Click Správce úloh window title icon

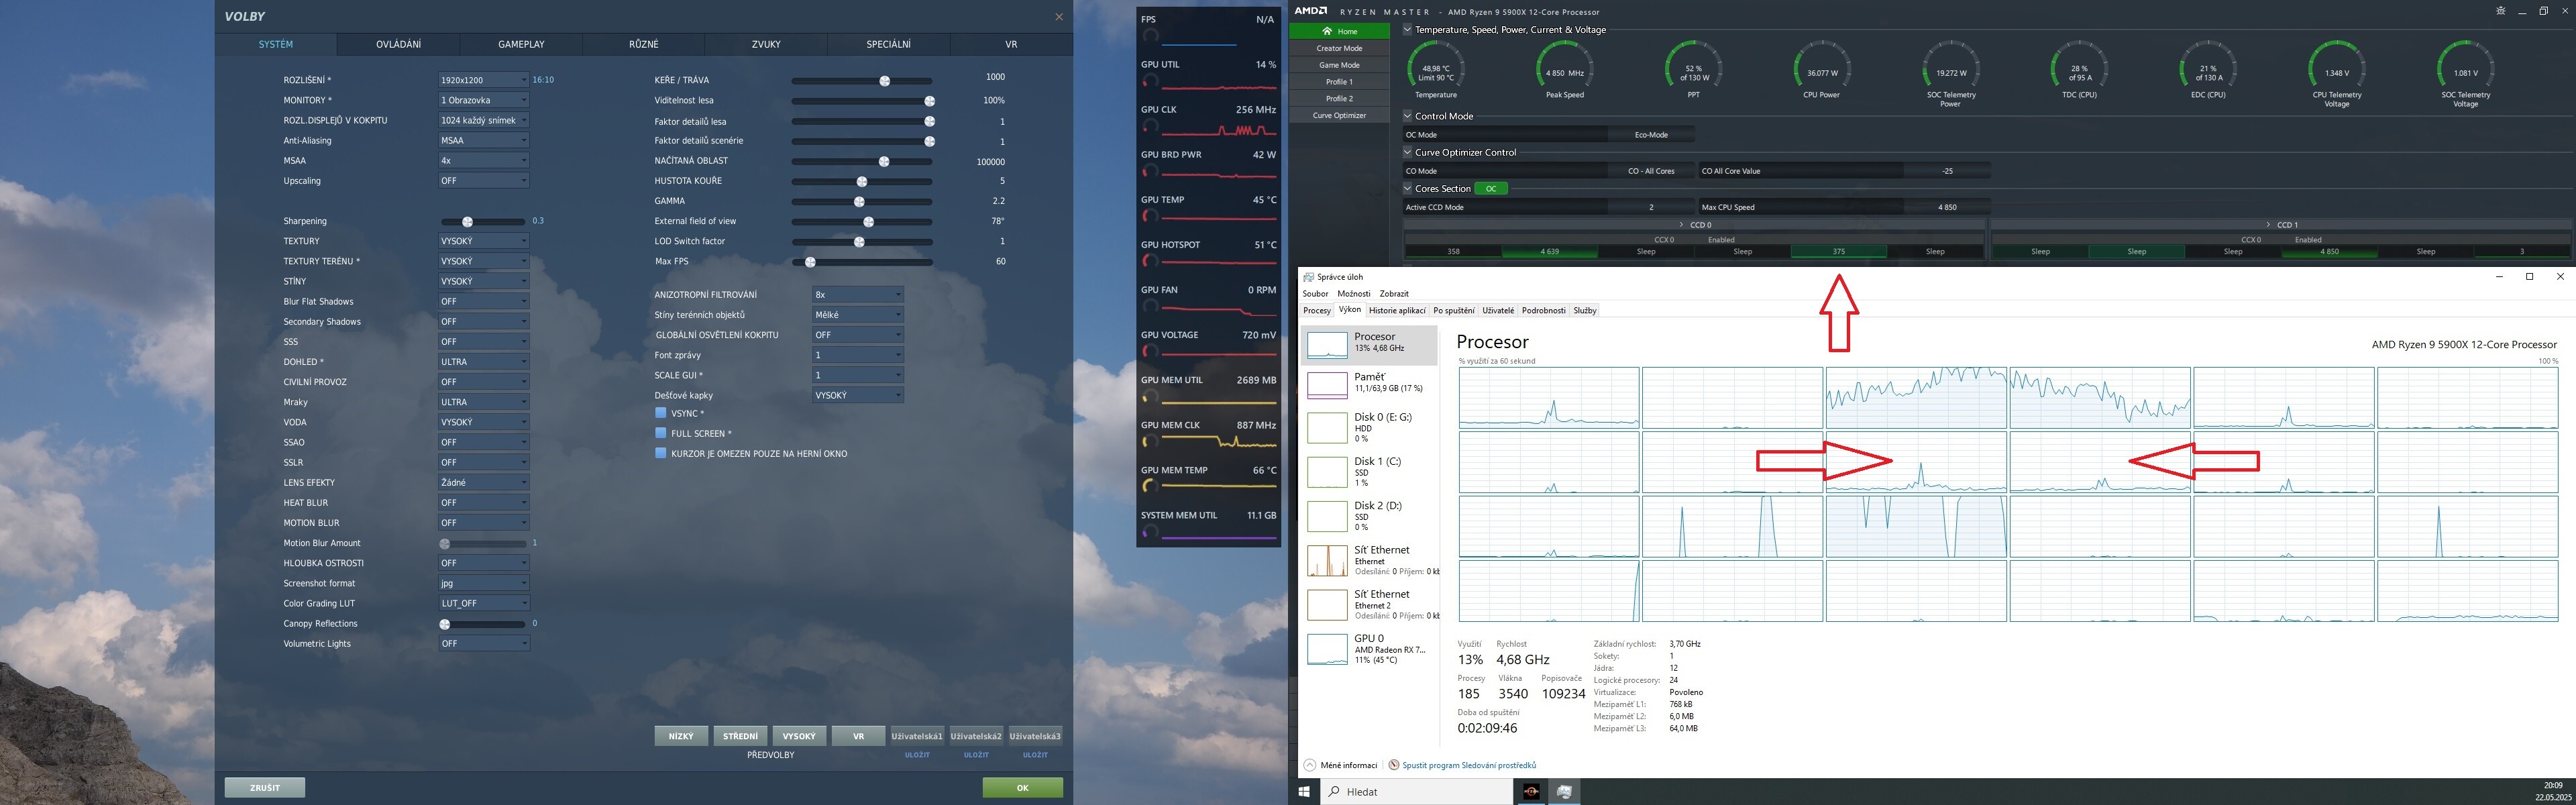pos(1309,277)
